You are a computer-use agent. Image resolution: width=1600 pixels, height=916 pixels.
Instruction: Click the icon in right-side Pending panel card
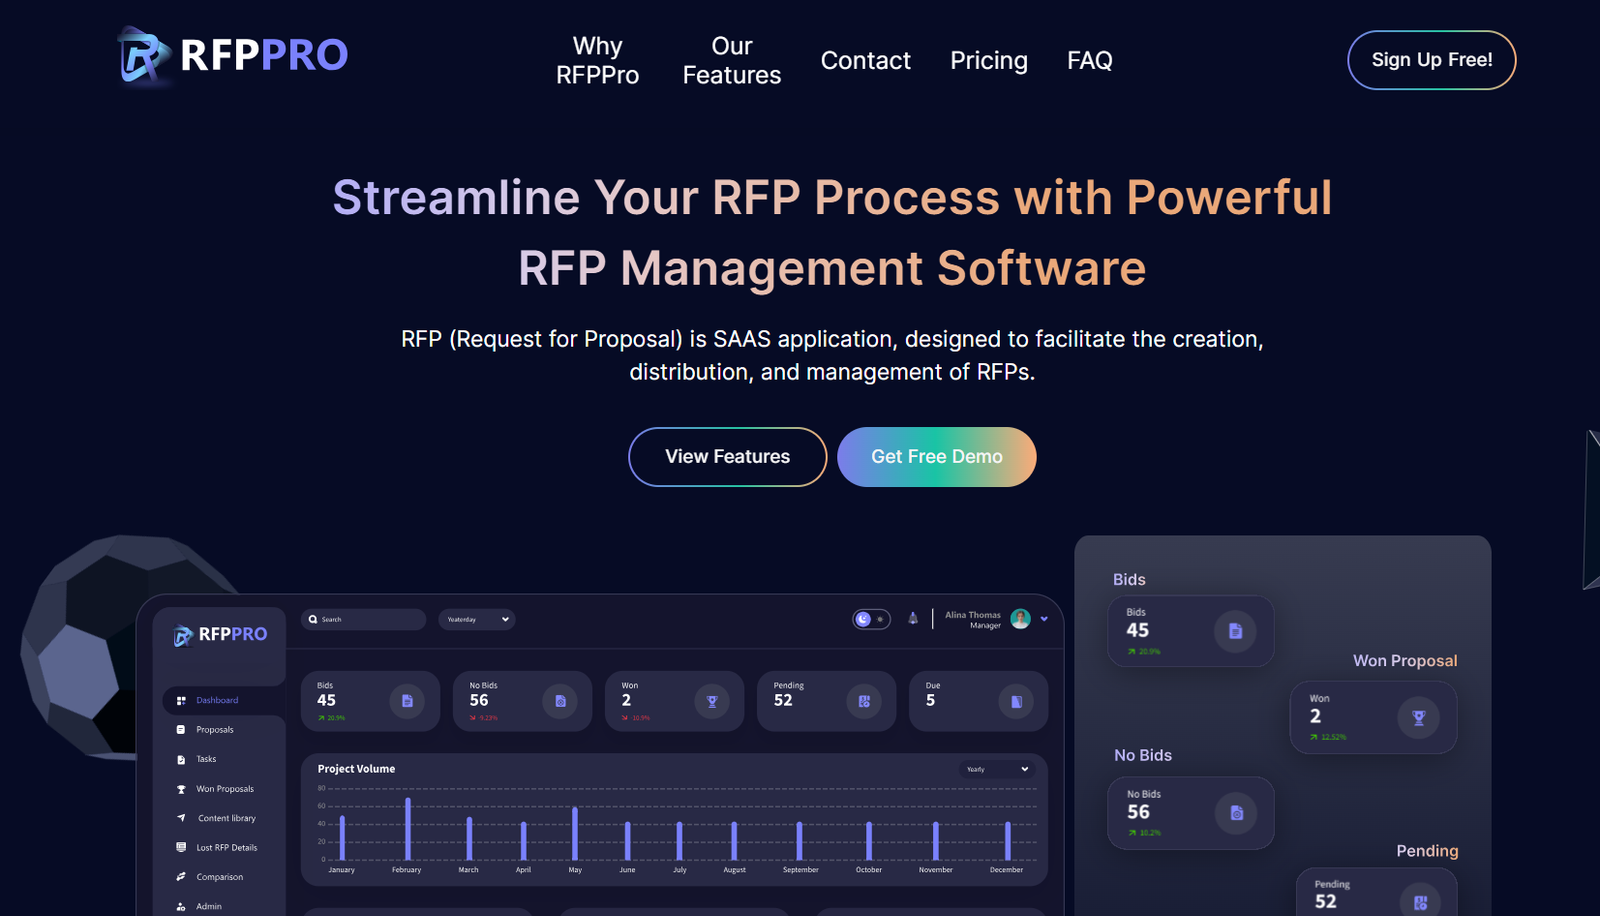click(x=1420, y=902)
